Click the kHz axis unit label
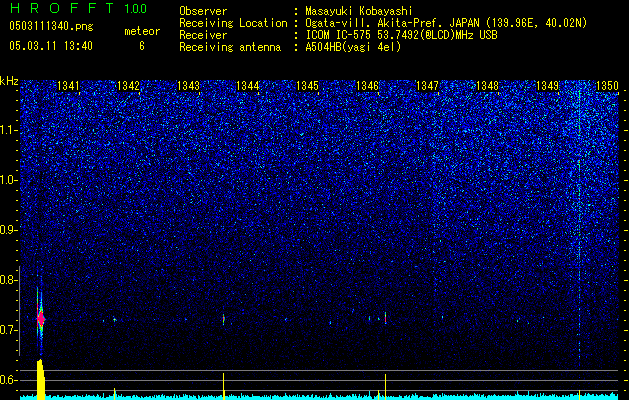Viewport: 629px width, 400px height. pyautogui.click(x=9, y=81)
